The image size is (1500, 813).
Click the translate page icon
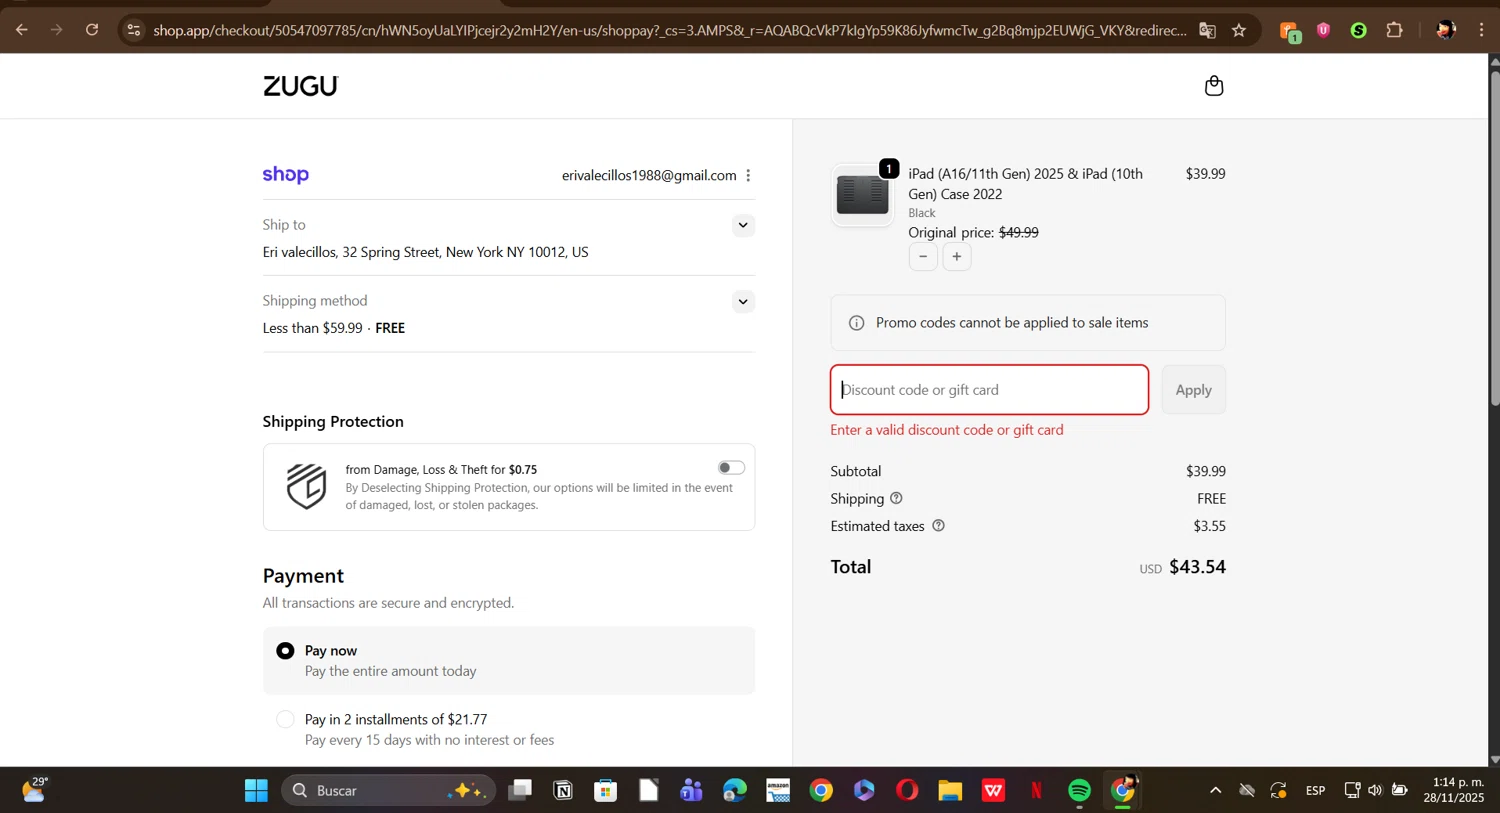coord(1207,30)
